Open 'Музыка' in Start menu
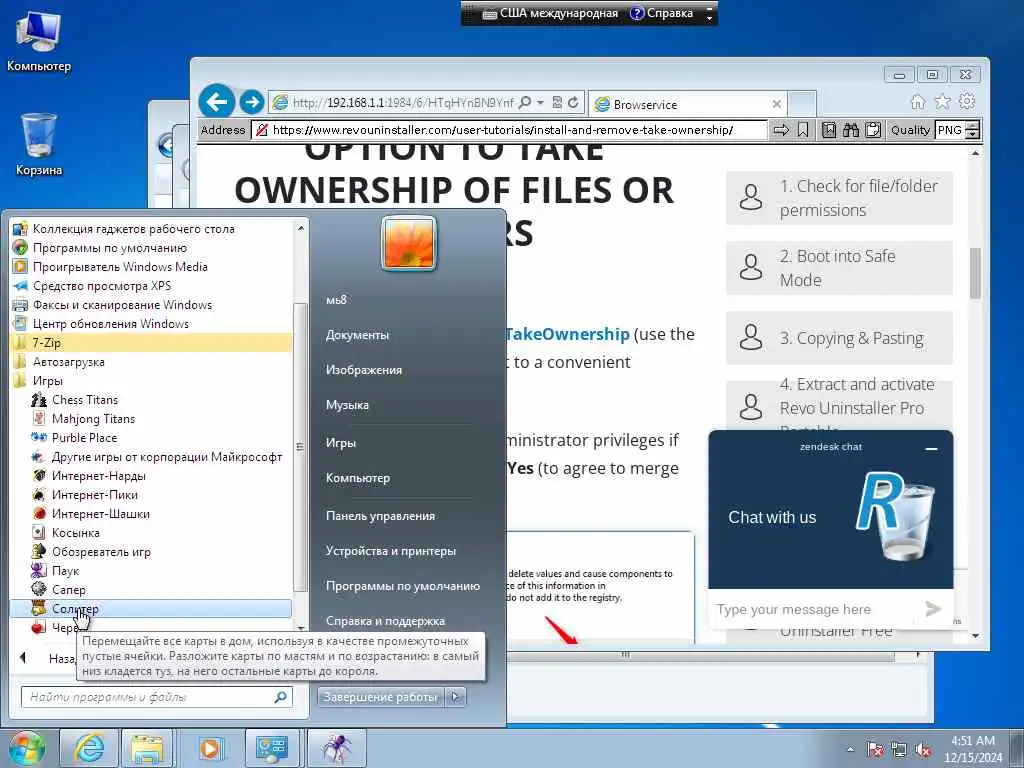 click(347, 405)
